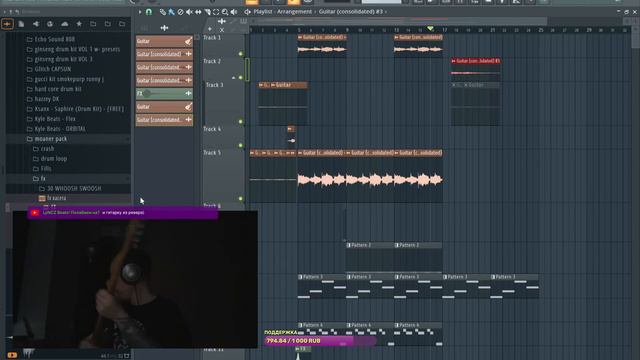Select the green FX automation clip in picker
The image size is (640, 360).
click(x=164, y=93)
